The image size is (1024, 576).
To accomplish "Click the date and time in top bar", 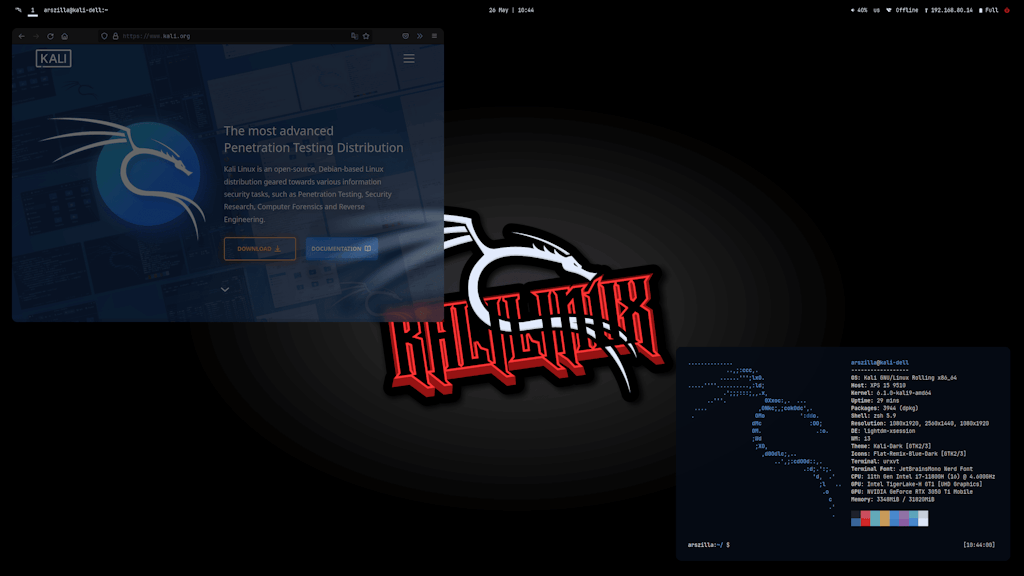I will pos(511,10).
